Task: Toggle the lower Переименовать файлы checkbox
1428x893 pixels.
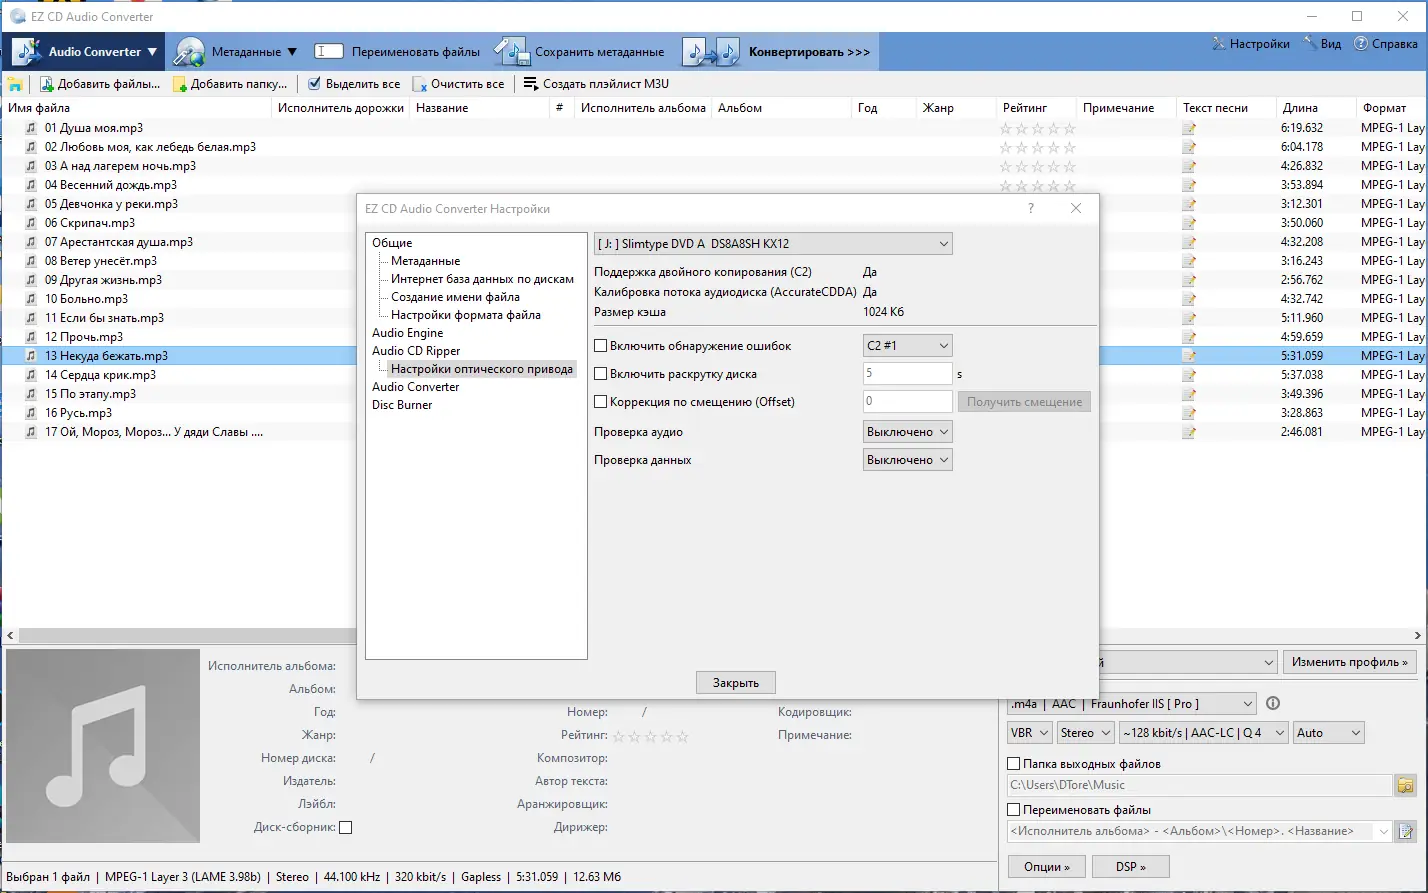Action: pyautogui.click(x=1014, y=810)
